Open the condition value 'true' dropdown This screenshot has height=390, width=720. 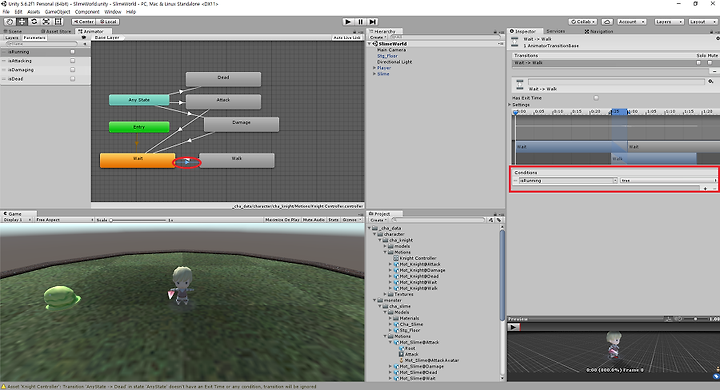point(668,181)
